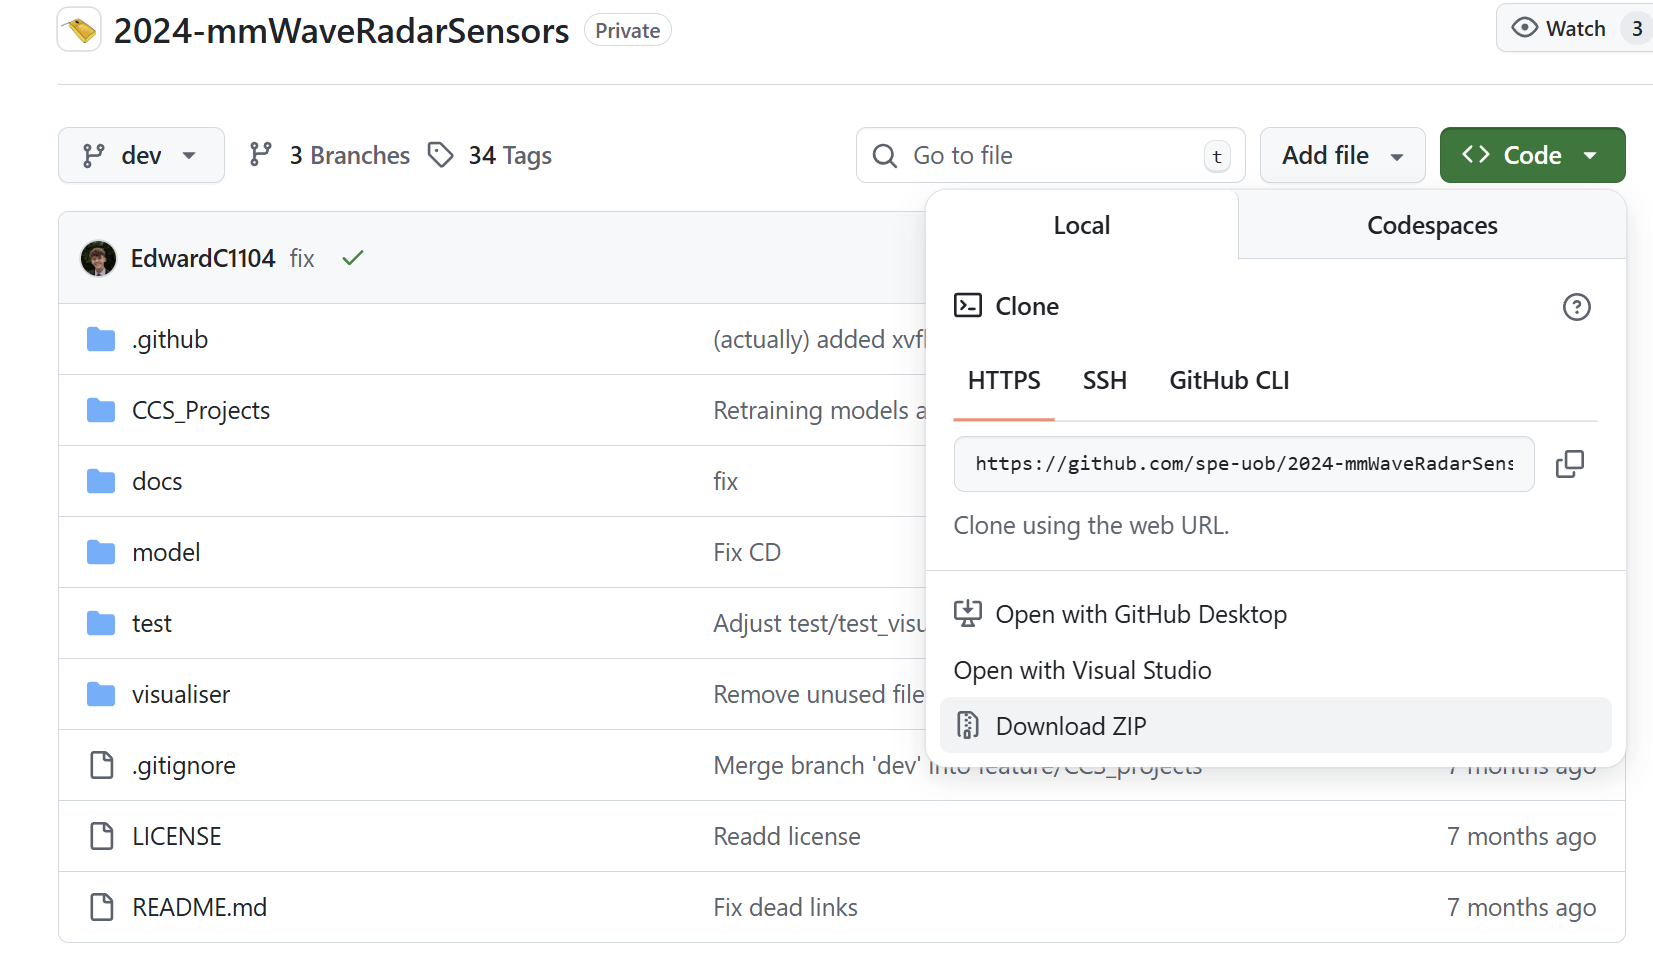The image size is (1653, 960).
Task: Open the Remove unused file commit message
Action: coord(819,695)
